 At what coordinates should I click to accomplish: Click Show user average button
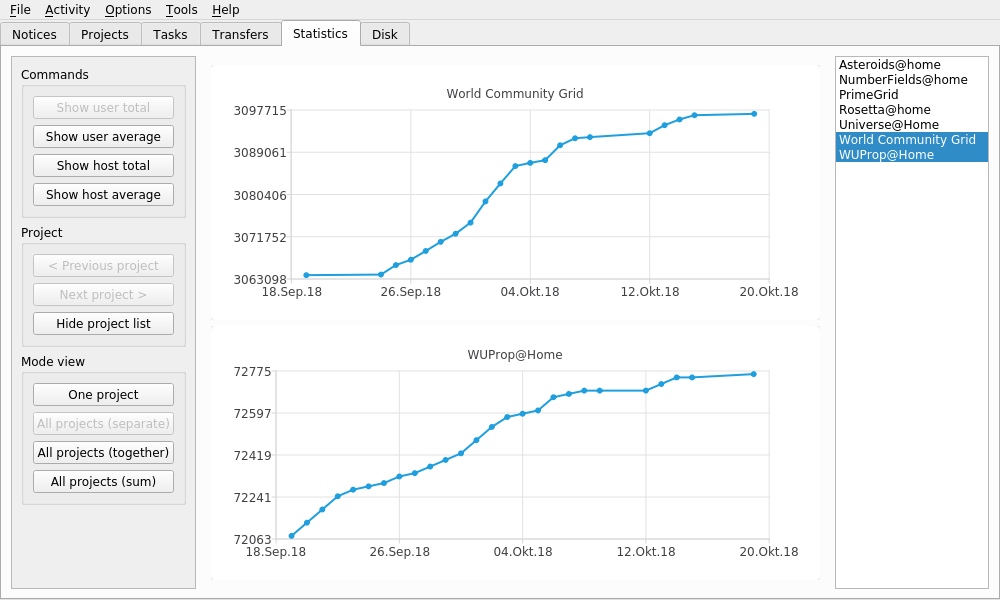click(x=103, y=137)
